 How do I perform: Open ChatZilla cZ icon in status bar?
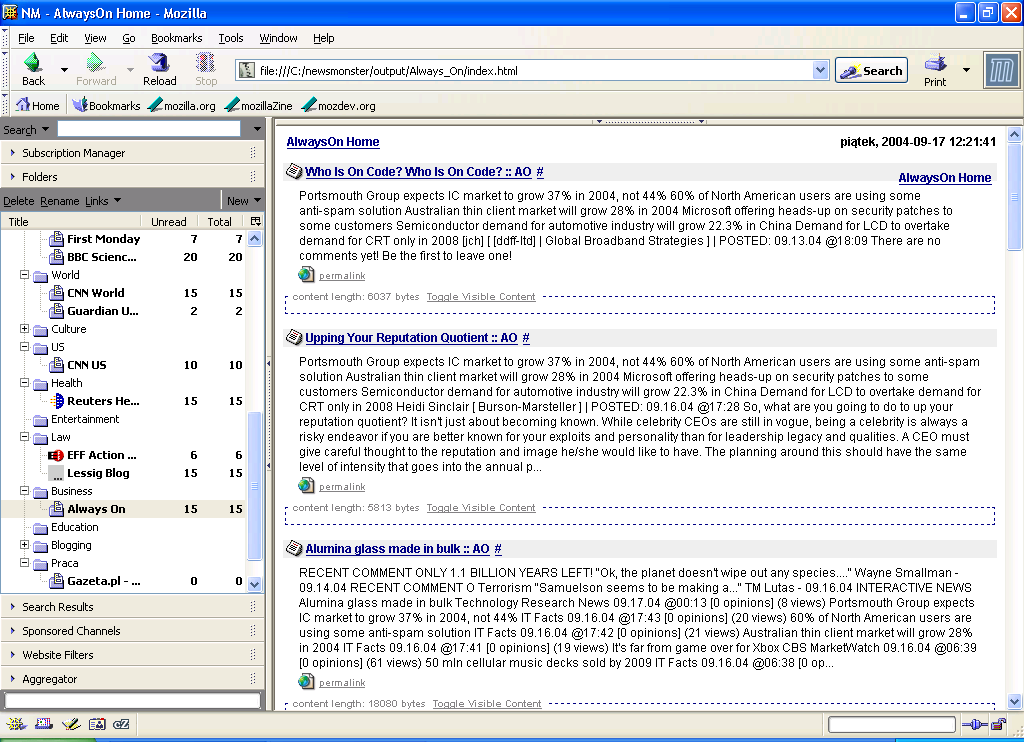pyautogui.click(x=121, y=724)
